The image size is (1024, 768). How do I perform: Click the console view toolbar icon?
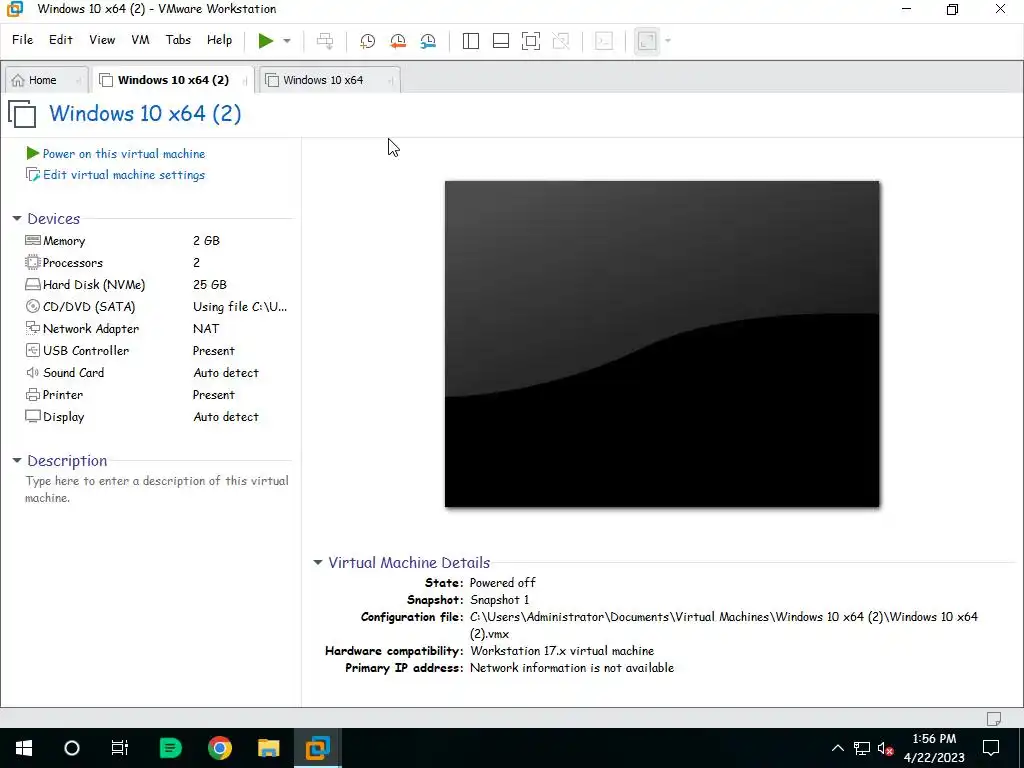click(604, 40)
